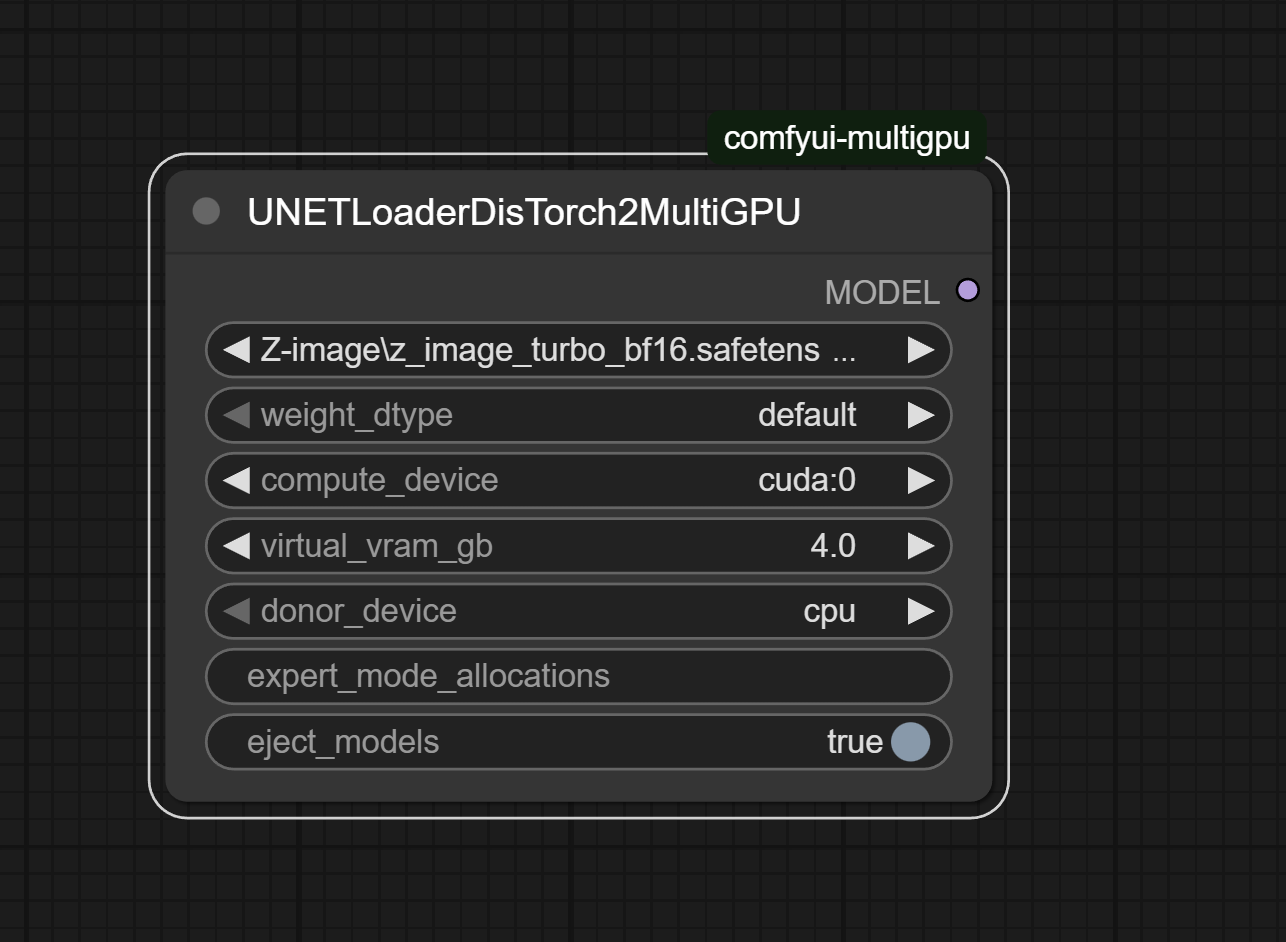Select previous model file with left arrow
Screen dimensions: 1286x942
236,350
